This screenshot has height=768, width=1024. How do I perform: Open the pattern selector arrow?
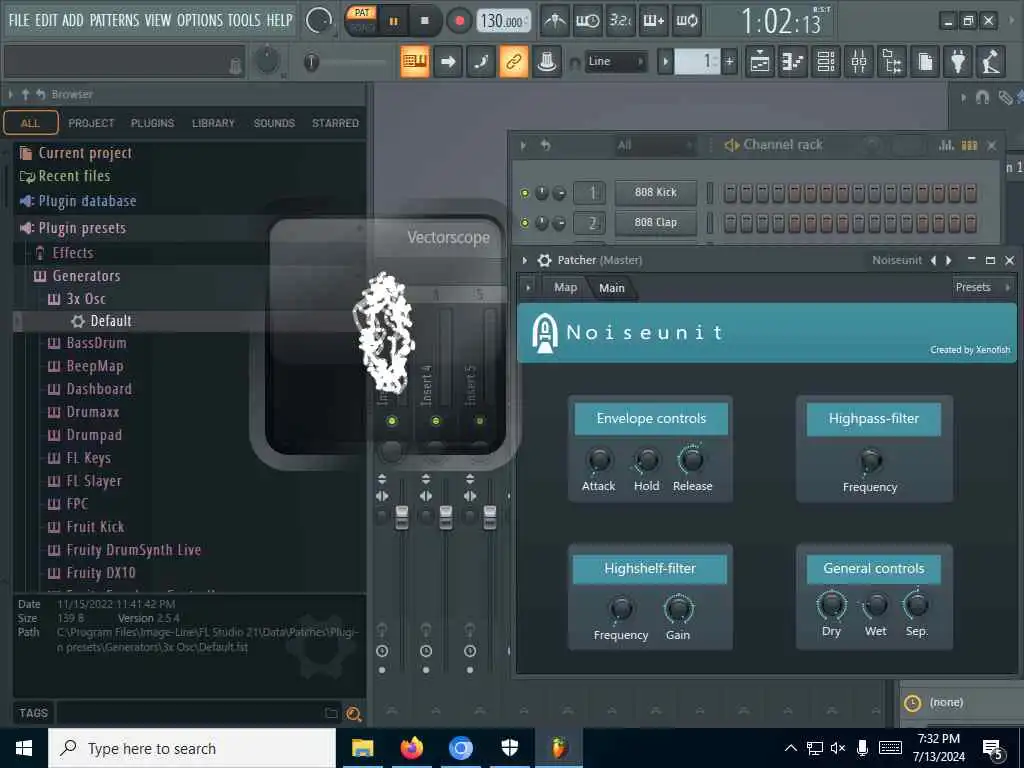click(x=665, y=62)
